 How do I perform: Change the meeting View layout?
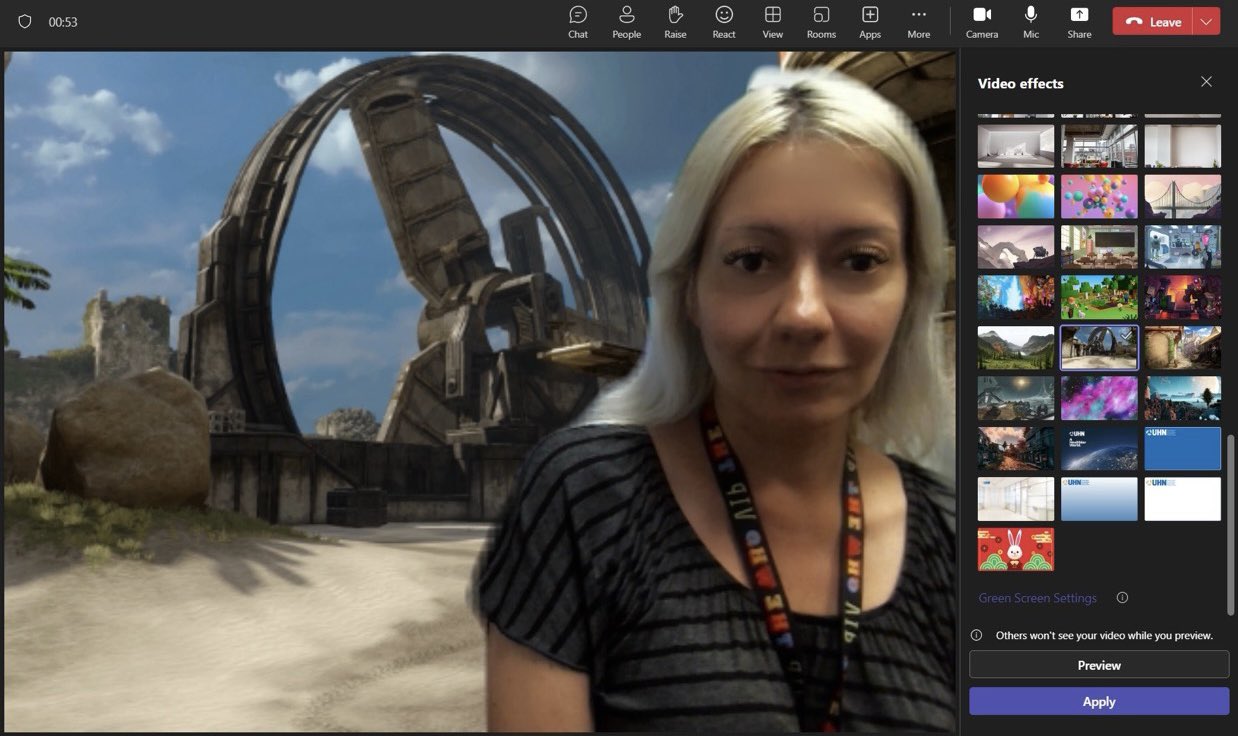[773, 21]
